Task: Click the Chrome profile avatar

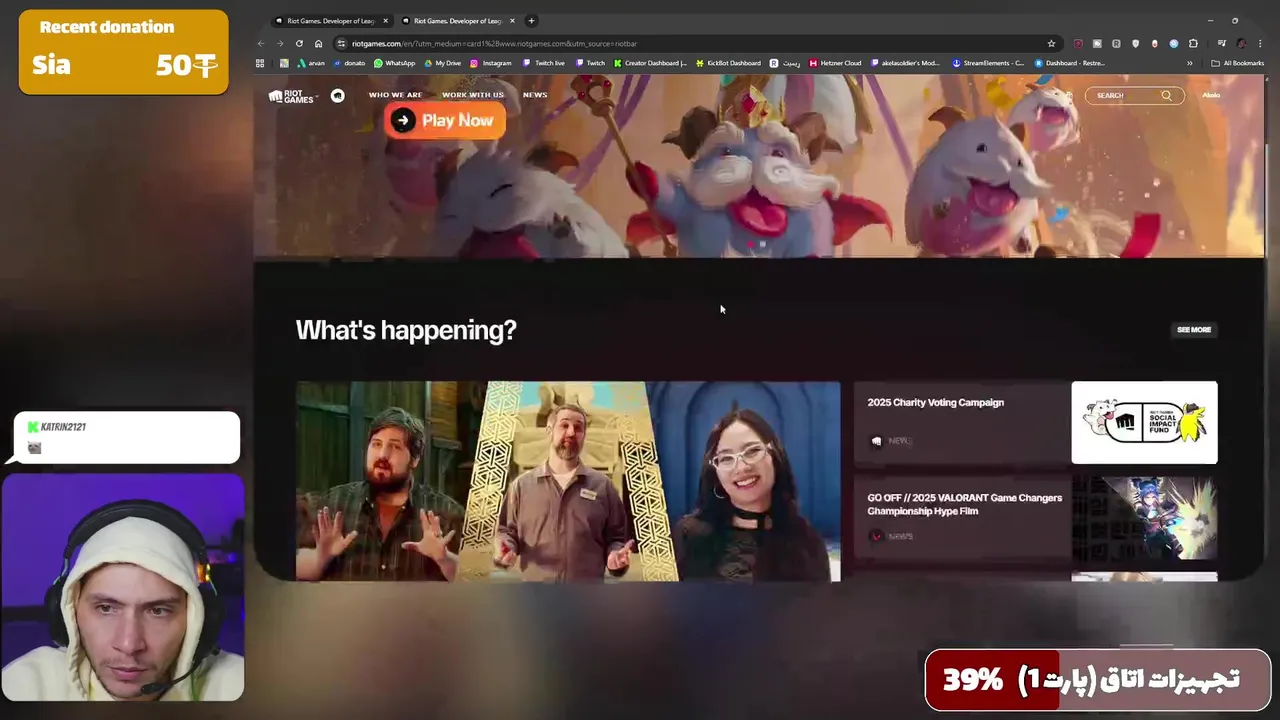Action: pyautogui.click(x=1241, y=43)
